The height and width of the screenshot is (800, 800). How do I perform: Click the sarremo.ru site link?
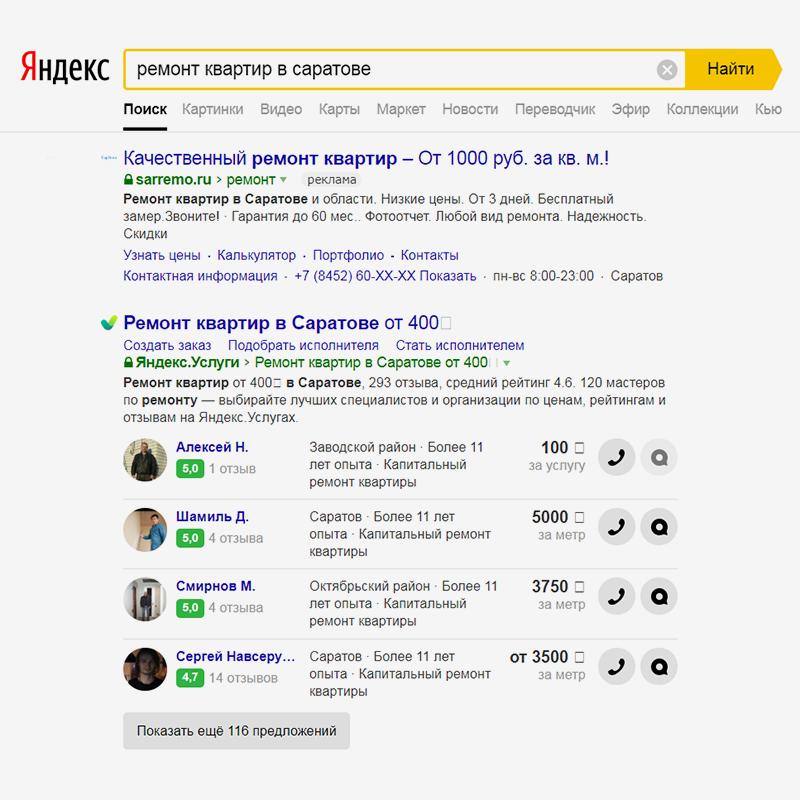pyautogui.click(x=173, y=180)
